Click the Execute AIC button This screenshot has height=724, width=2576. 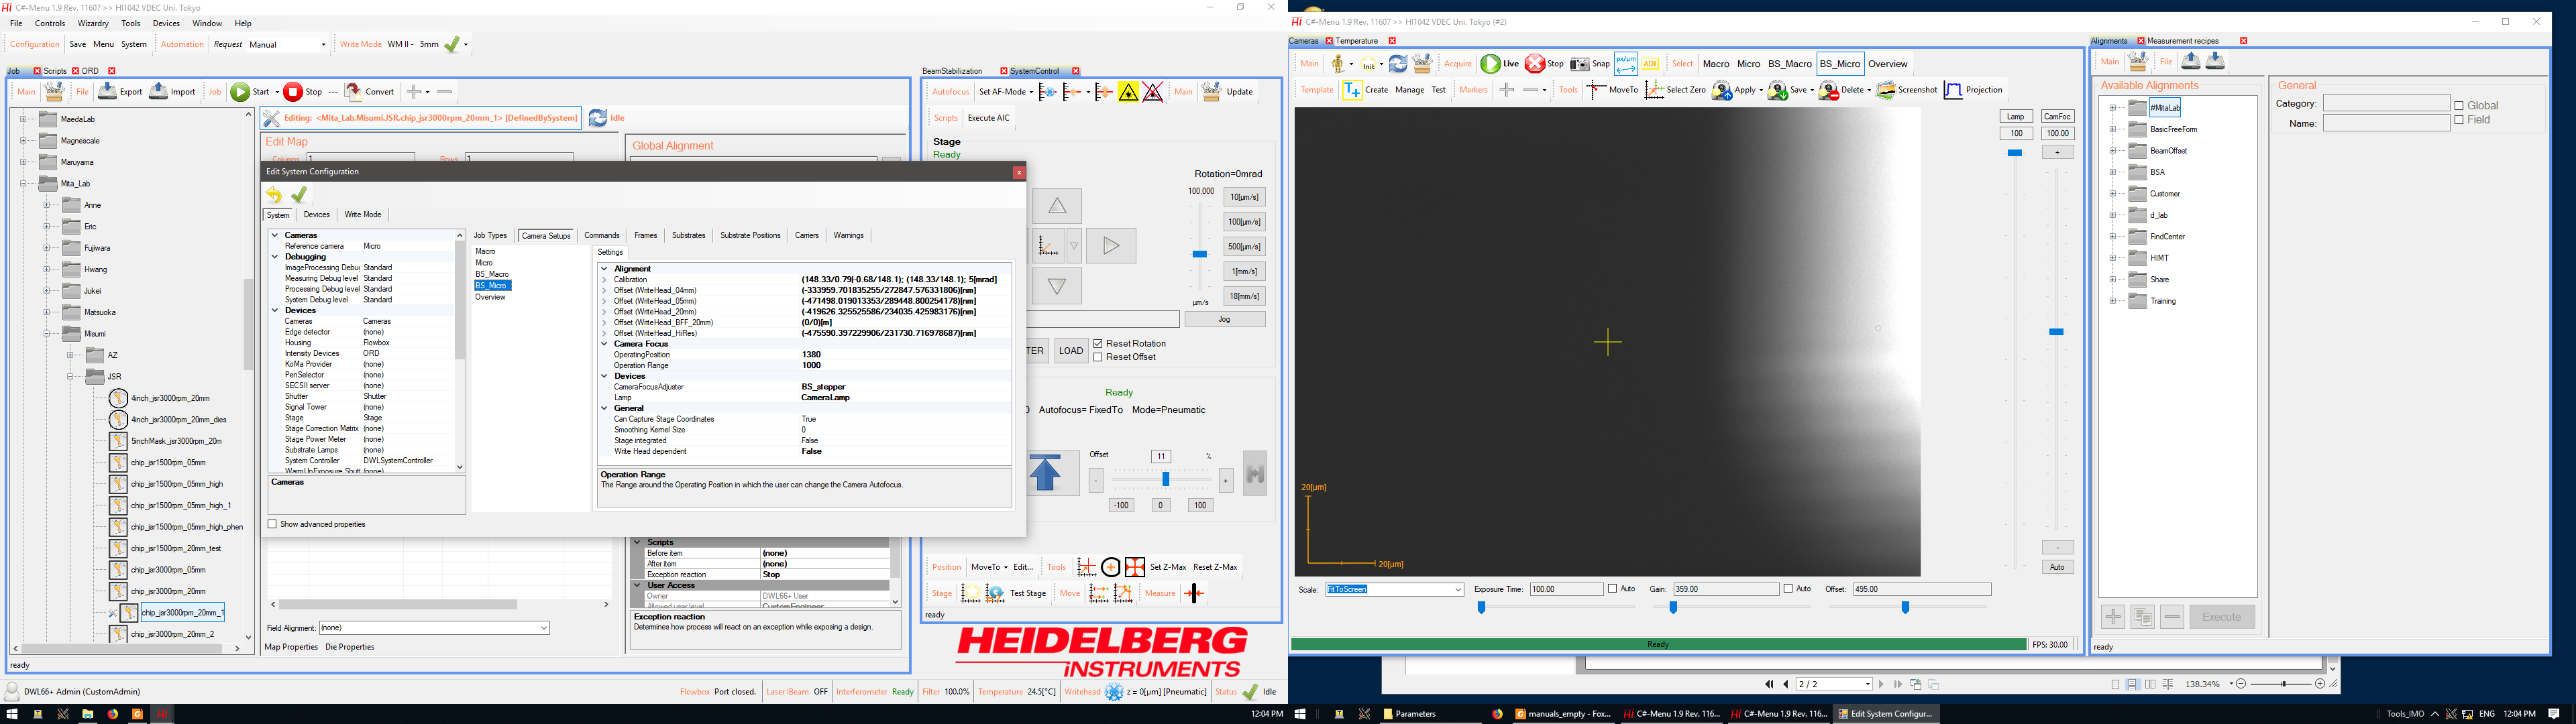point(989,118)
